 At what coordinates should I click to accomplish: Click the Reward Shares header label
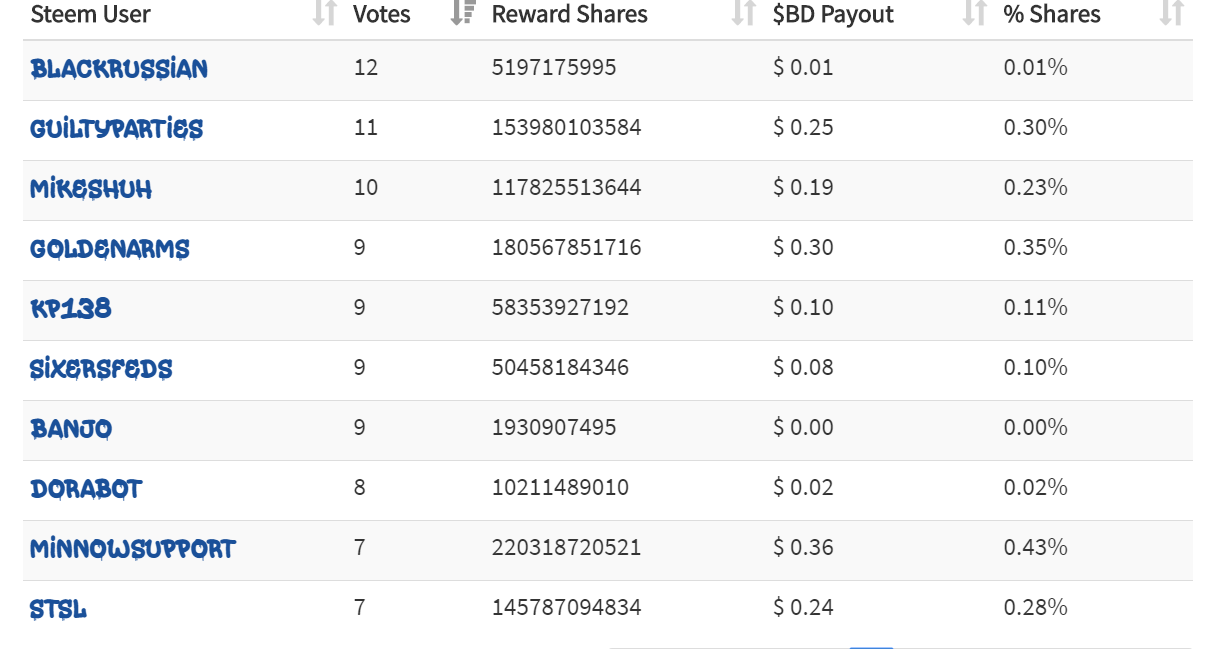570,14
